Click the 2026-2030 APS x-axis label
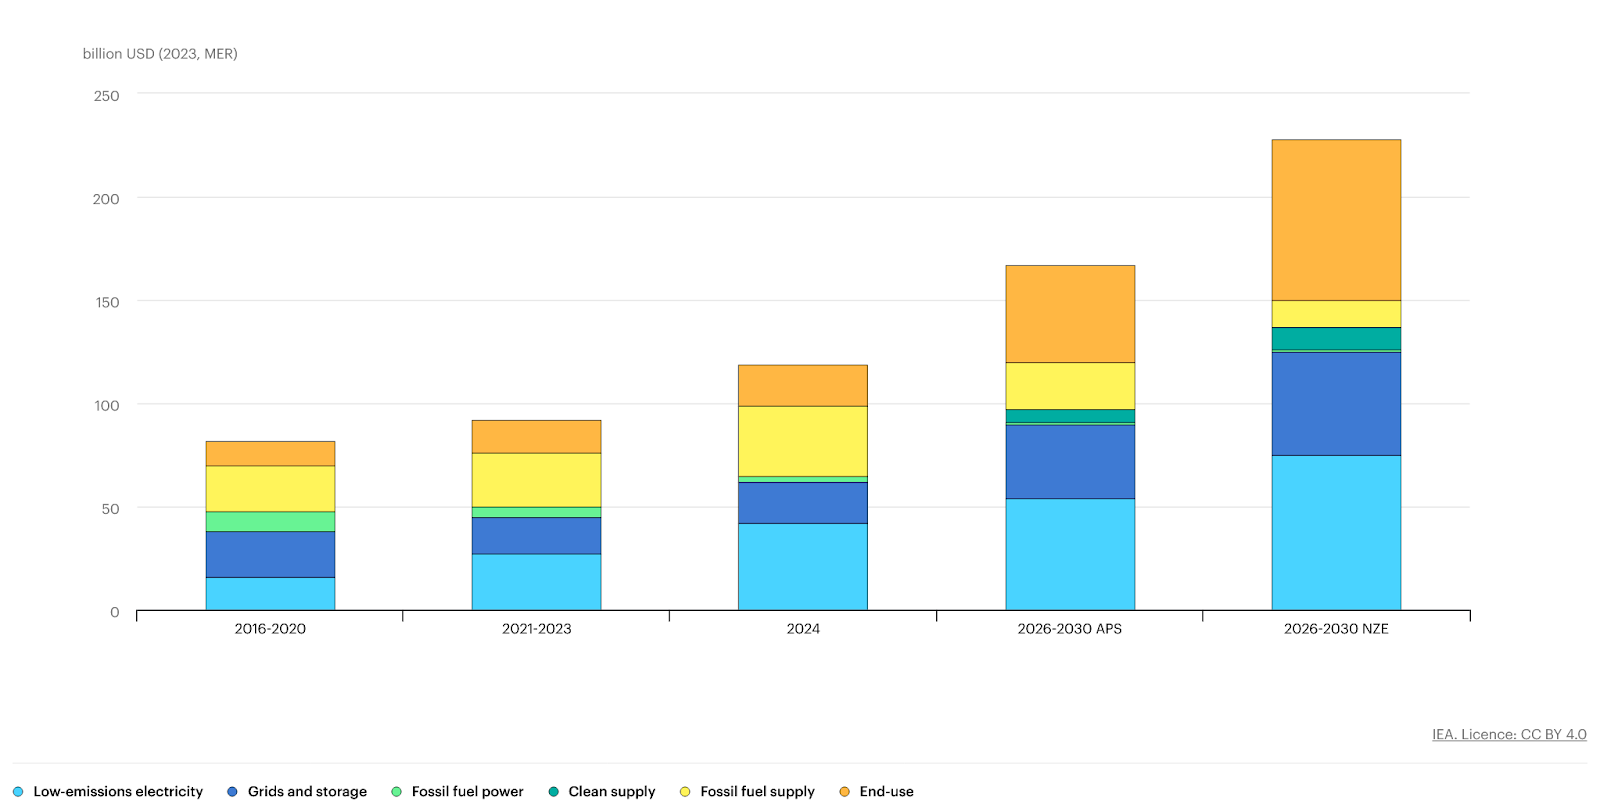 point(1070,629)
